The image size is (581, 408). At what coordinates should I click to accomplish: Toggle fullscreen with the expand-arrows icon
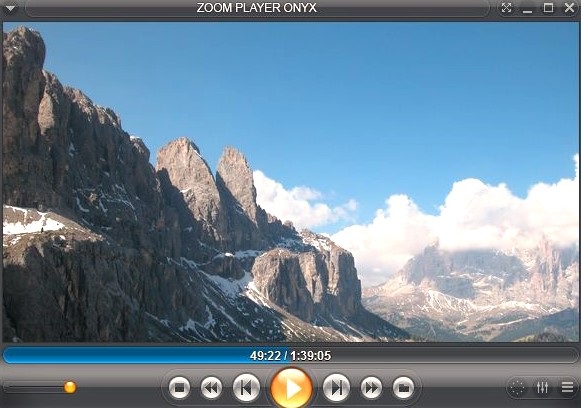pos(506,8)
